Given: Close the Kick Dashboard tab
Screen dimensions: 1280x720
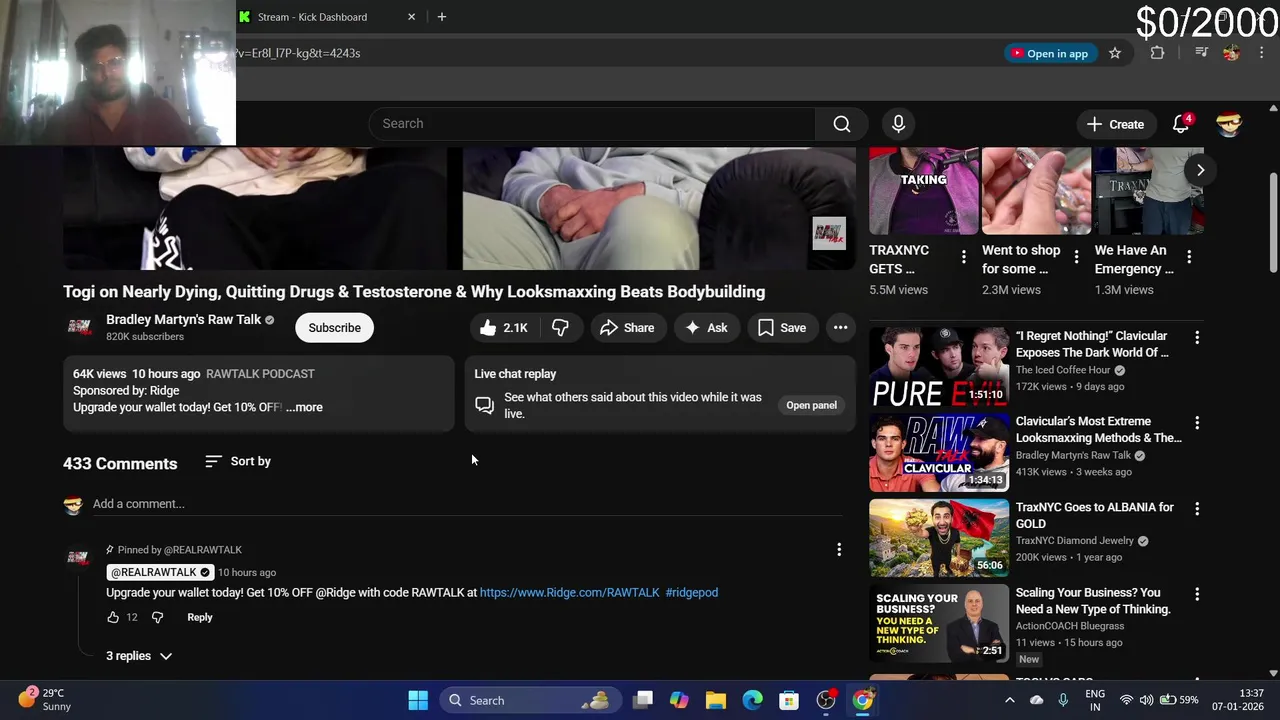Looking at the screenshot, I should [411, 17].
